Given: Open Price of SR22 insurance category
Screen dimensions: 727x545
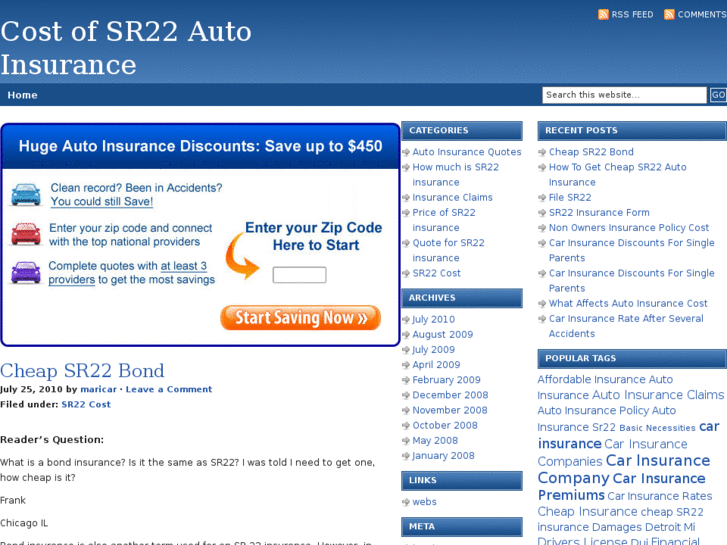Looking at the screenshot, I should click(444, 220).
